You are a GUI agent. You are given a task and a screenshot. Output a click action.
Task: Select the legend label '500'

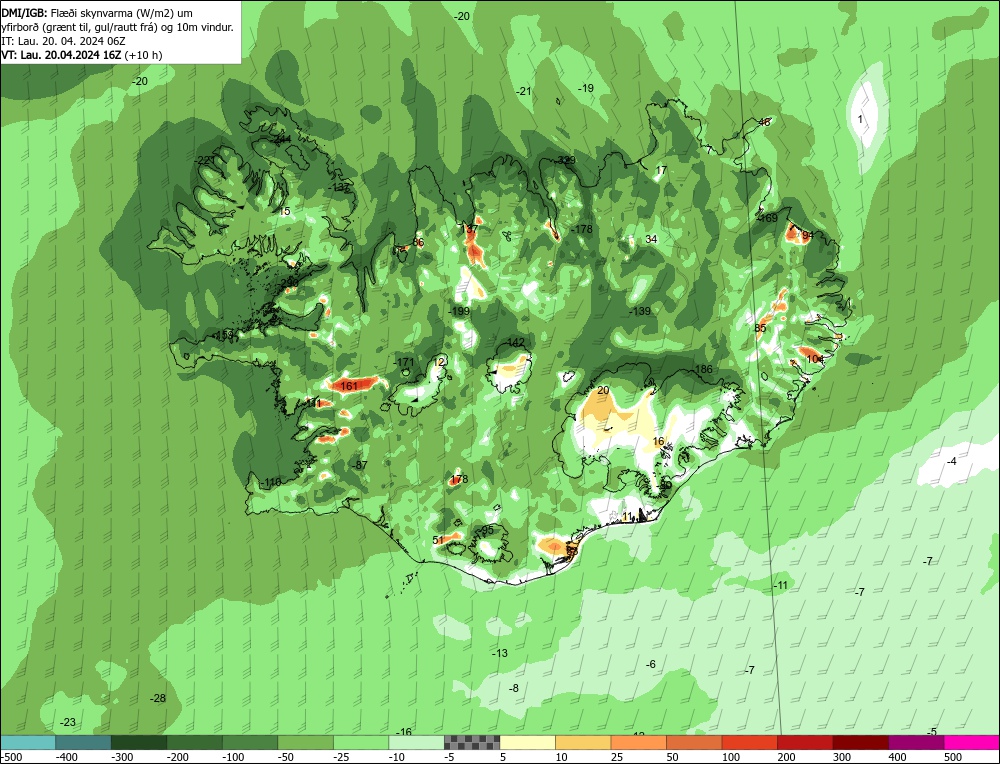[953, 757]
